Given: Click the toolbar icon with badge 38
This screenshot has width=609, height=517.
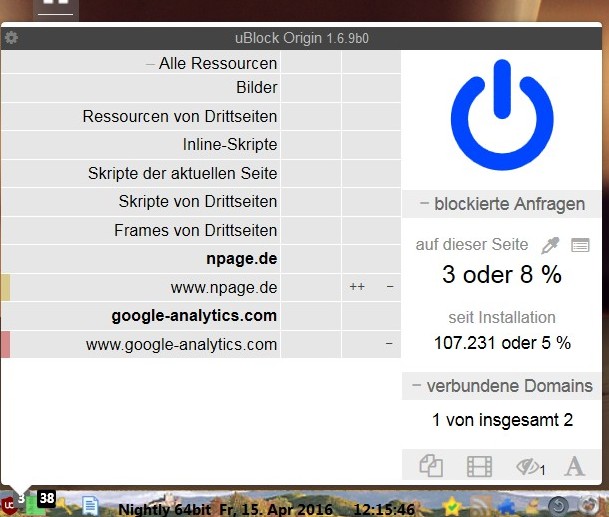Looking at the screenshot, I should (43, 503).
